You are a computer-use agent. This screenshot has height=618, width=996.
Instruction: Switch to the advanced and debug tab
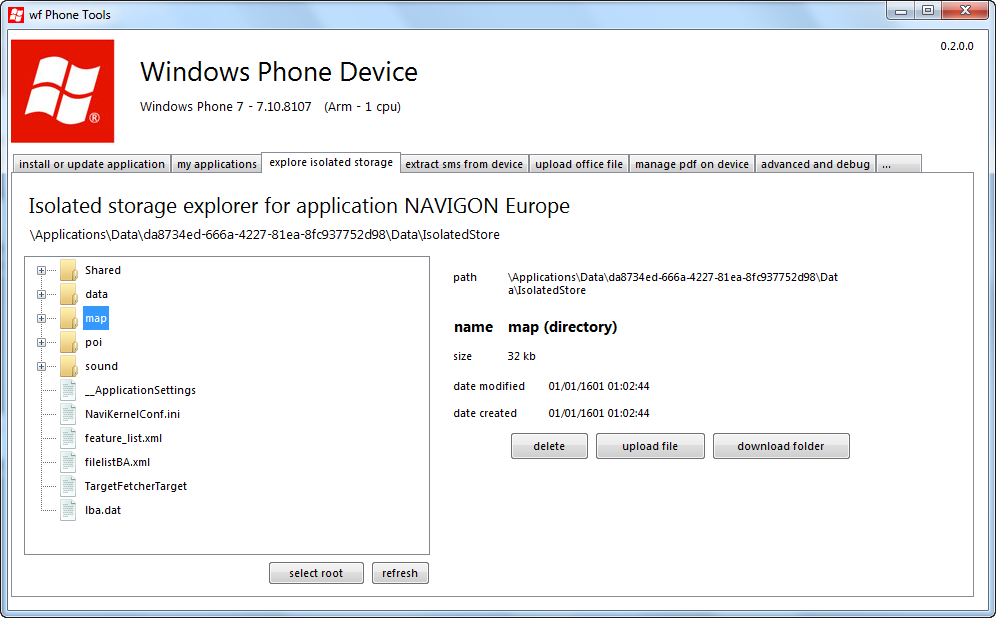[816, 164]
